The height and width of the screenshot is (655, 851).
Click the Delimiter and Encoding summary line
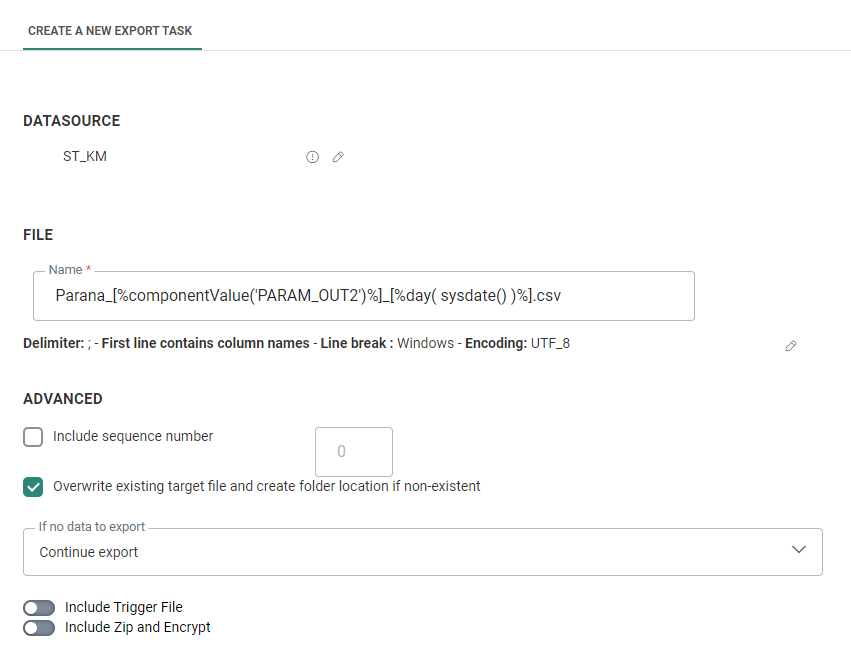pyautogui.click(x=296, y=343)
